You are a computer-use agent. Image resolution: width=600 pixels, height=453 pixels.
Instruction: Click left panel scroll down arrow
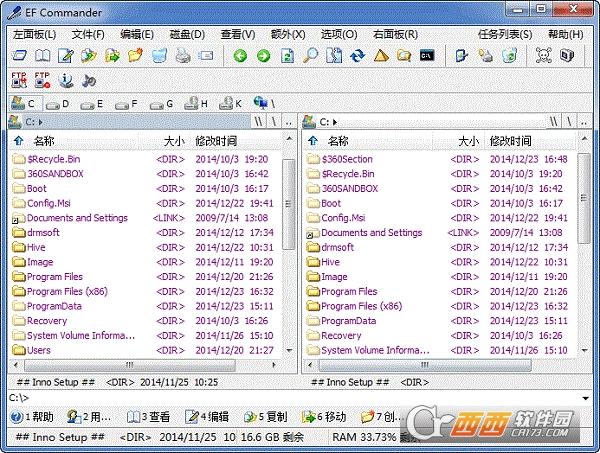289,350
